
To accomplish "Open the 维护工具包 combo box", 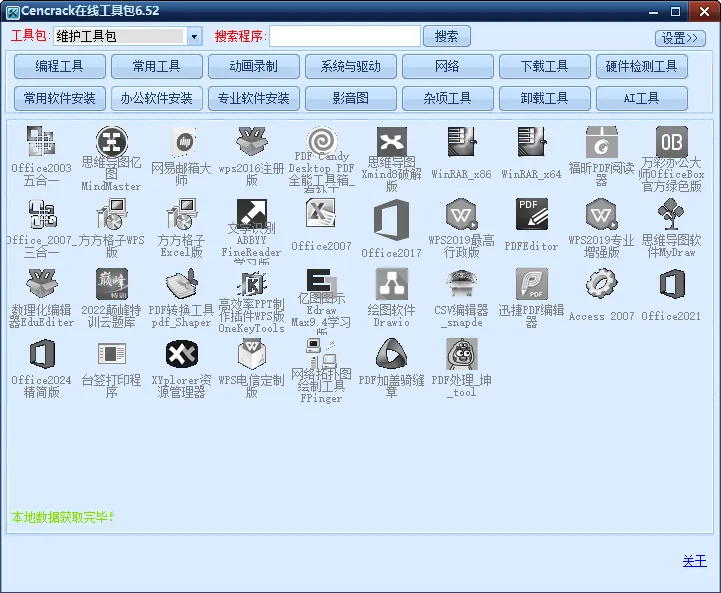I will [128, 36].
